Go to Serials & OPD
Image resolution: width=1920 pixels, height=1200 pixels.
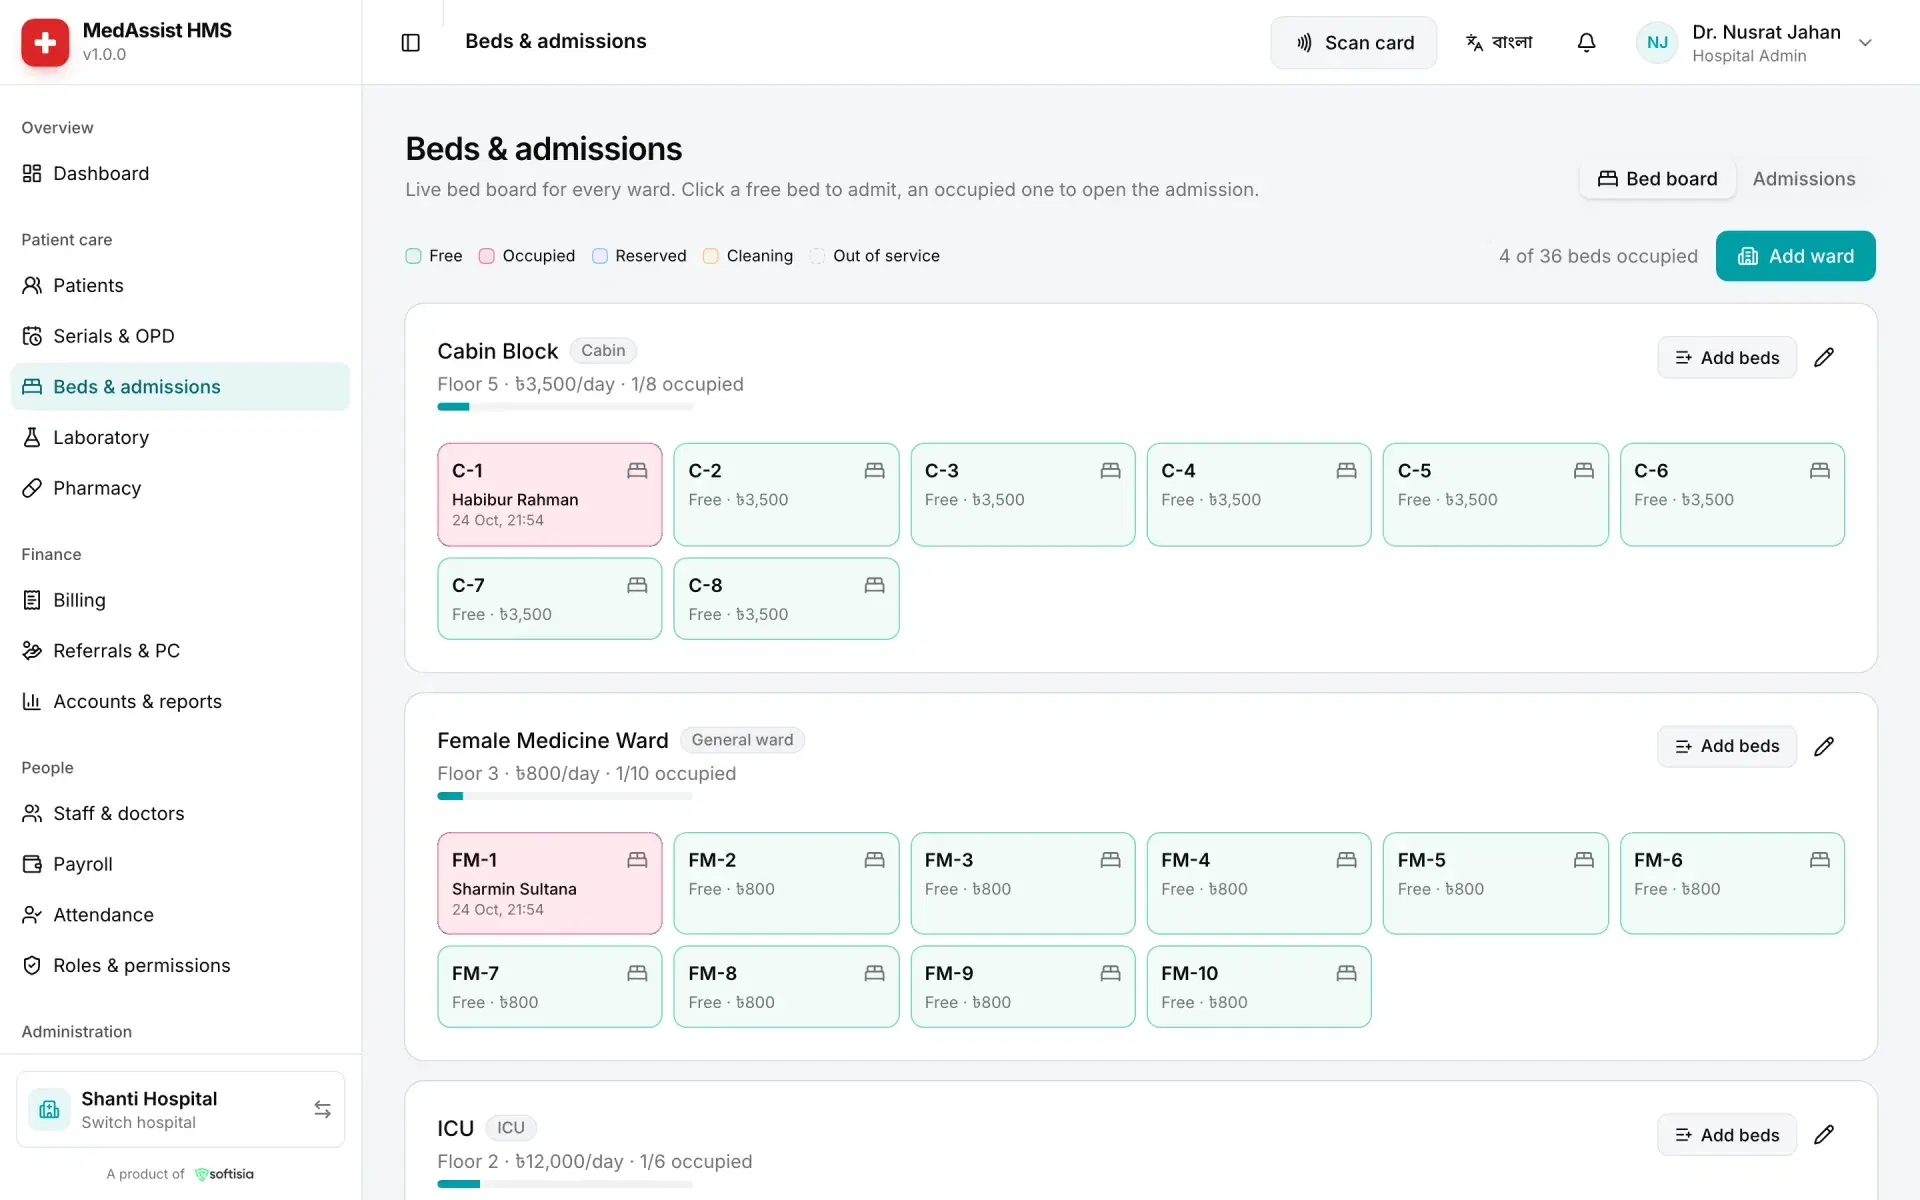pos(180,336)
